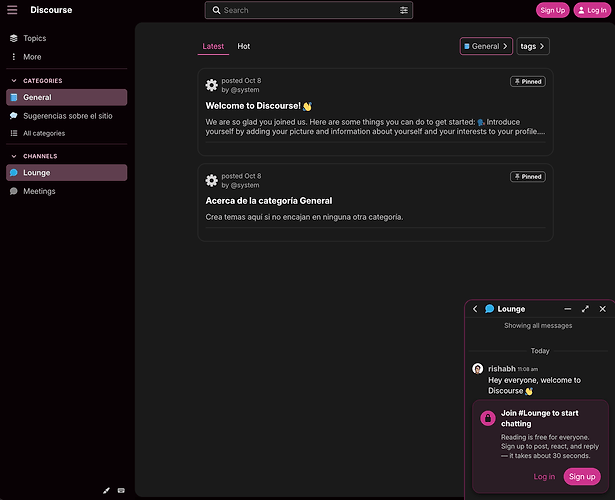This screenshot has height=500, width=615.
Task: Collapse the Channels section
Action: coord(34,156)
